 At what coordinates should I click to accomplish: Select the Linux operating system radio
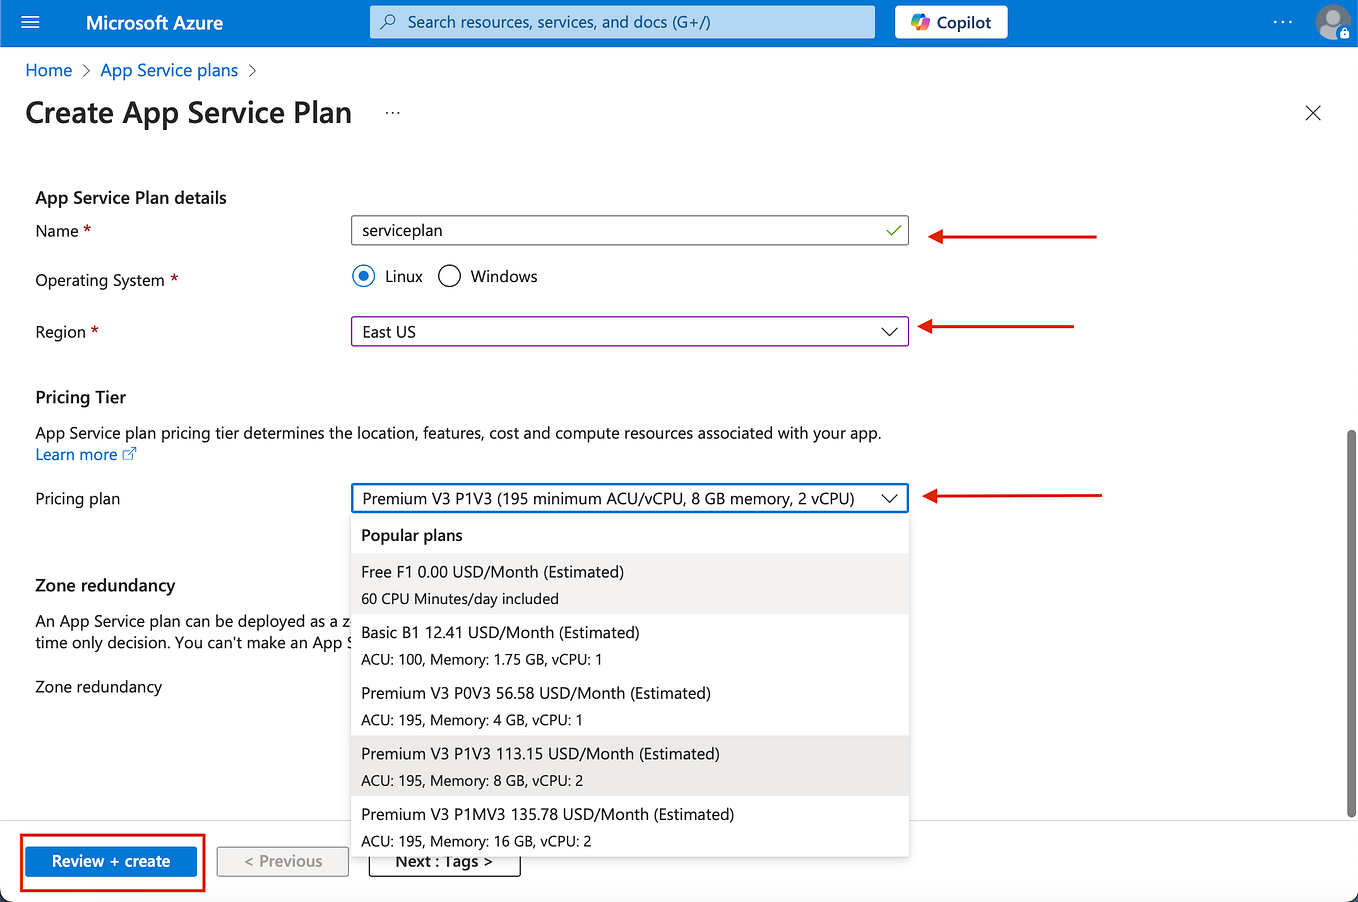click(x=363, y=275)
